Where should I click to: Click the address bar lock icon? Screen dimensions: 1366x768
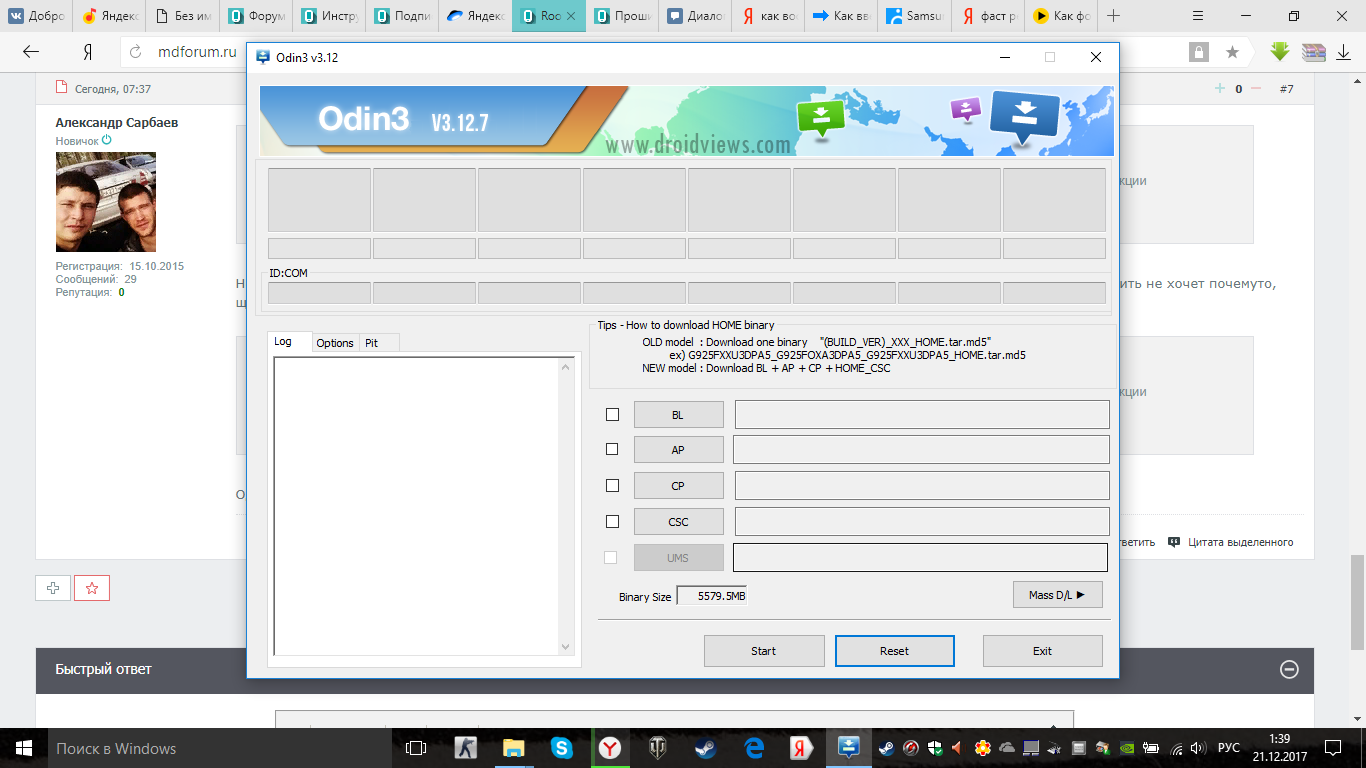pos(1198,52)
